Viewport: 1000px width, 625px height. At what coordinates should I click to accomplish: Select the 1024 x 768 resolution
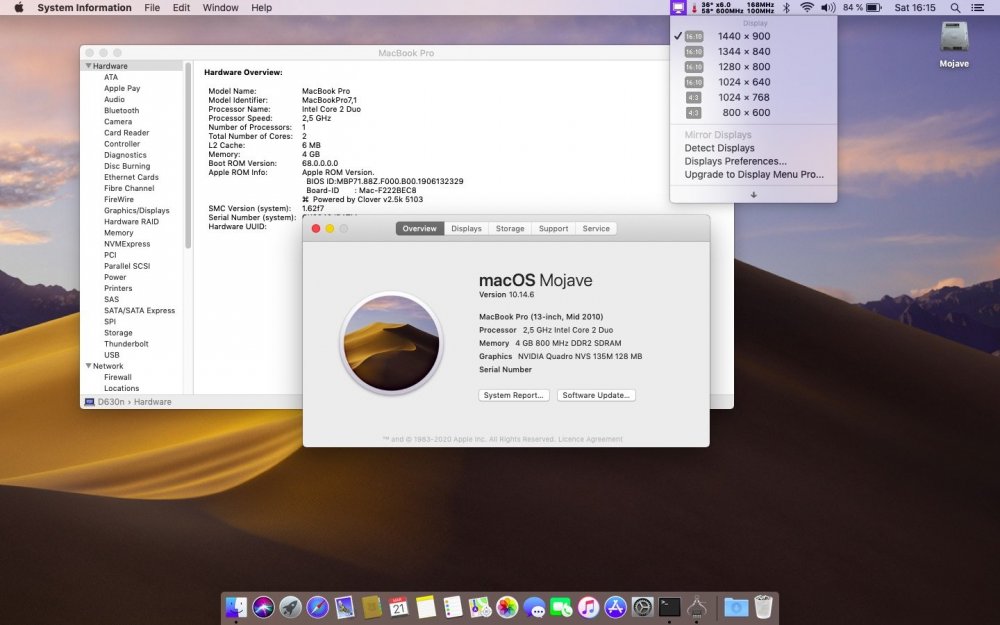tap(744, 97)
